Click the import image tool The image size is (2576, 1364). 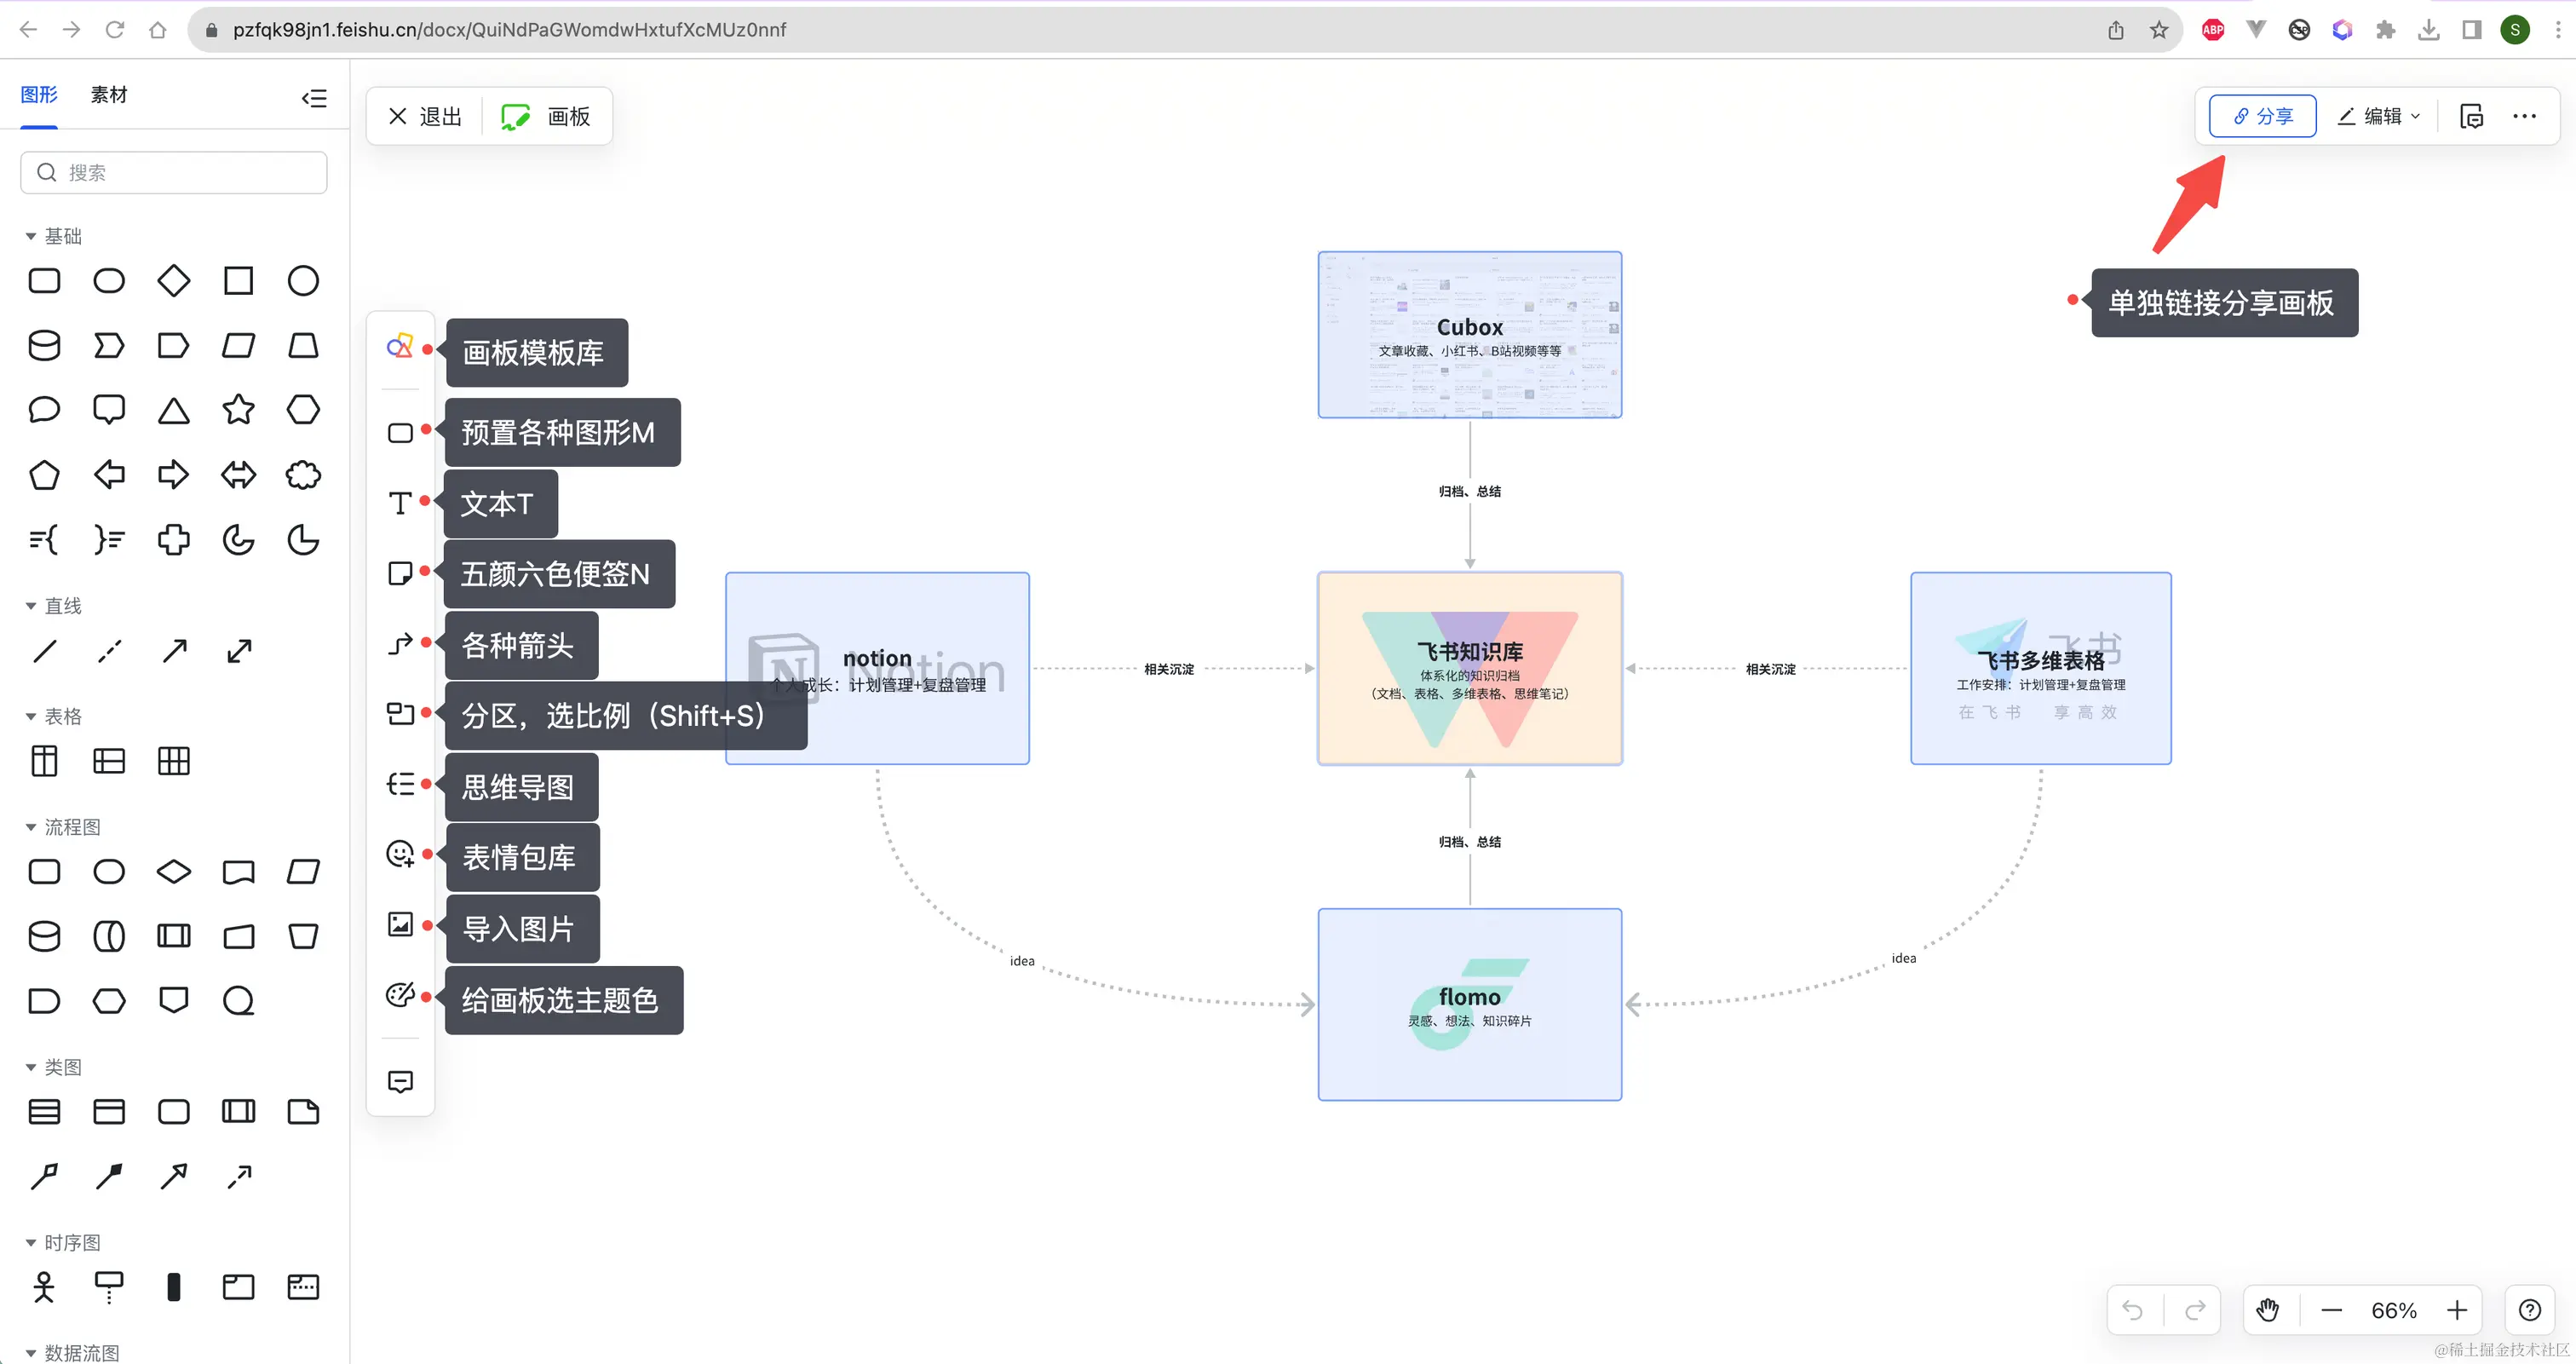399,925
